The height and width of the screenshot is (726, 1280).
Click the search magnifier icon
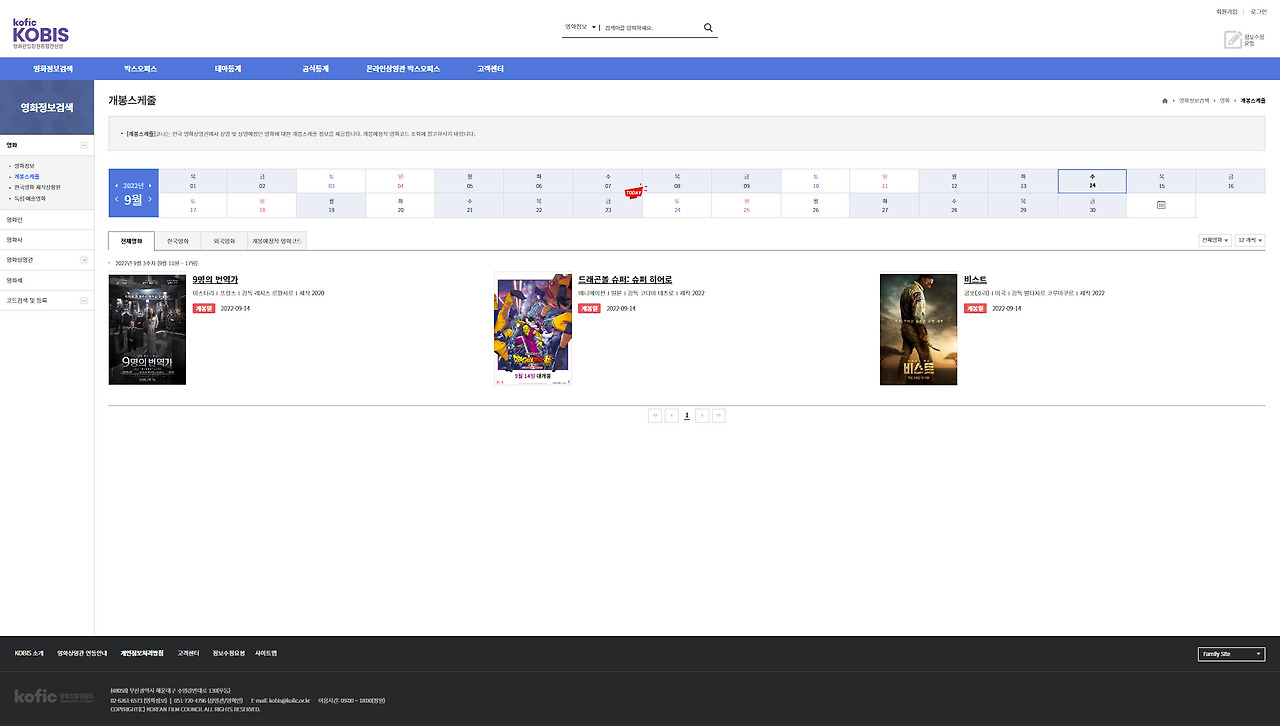708,27
